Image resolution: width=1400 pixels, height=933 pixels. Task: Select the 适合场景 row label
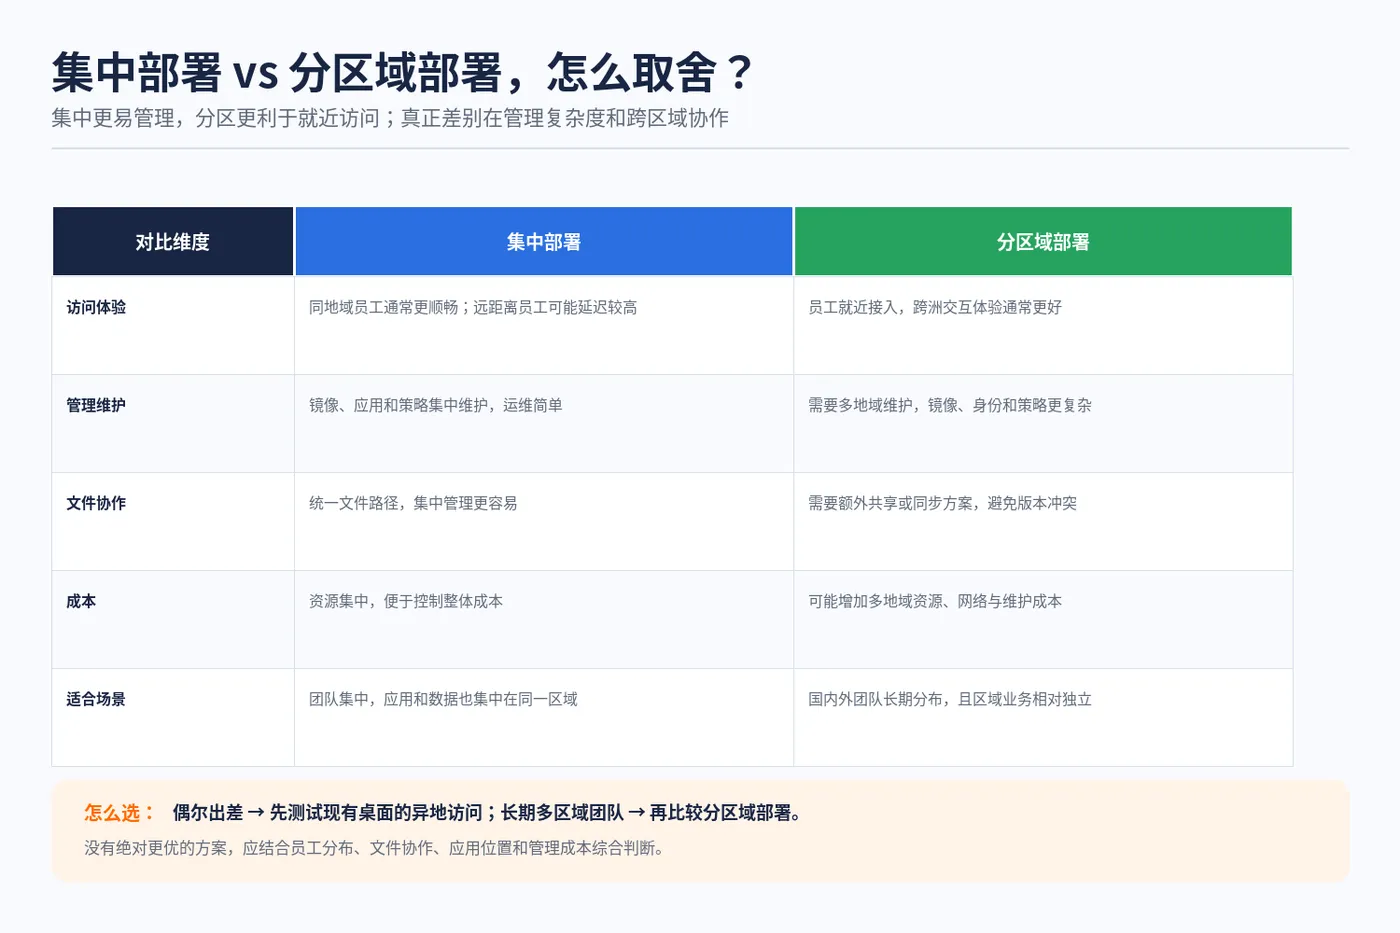pos(96,699)
